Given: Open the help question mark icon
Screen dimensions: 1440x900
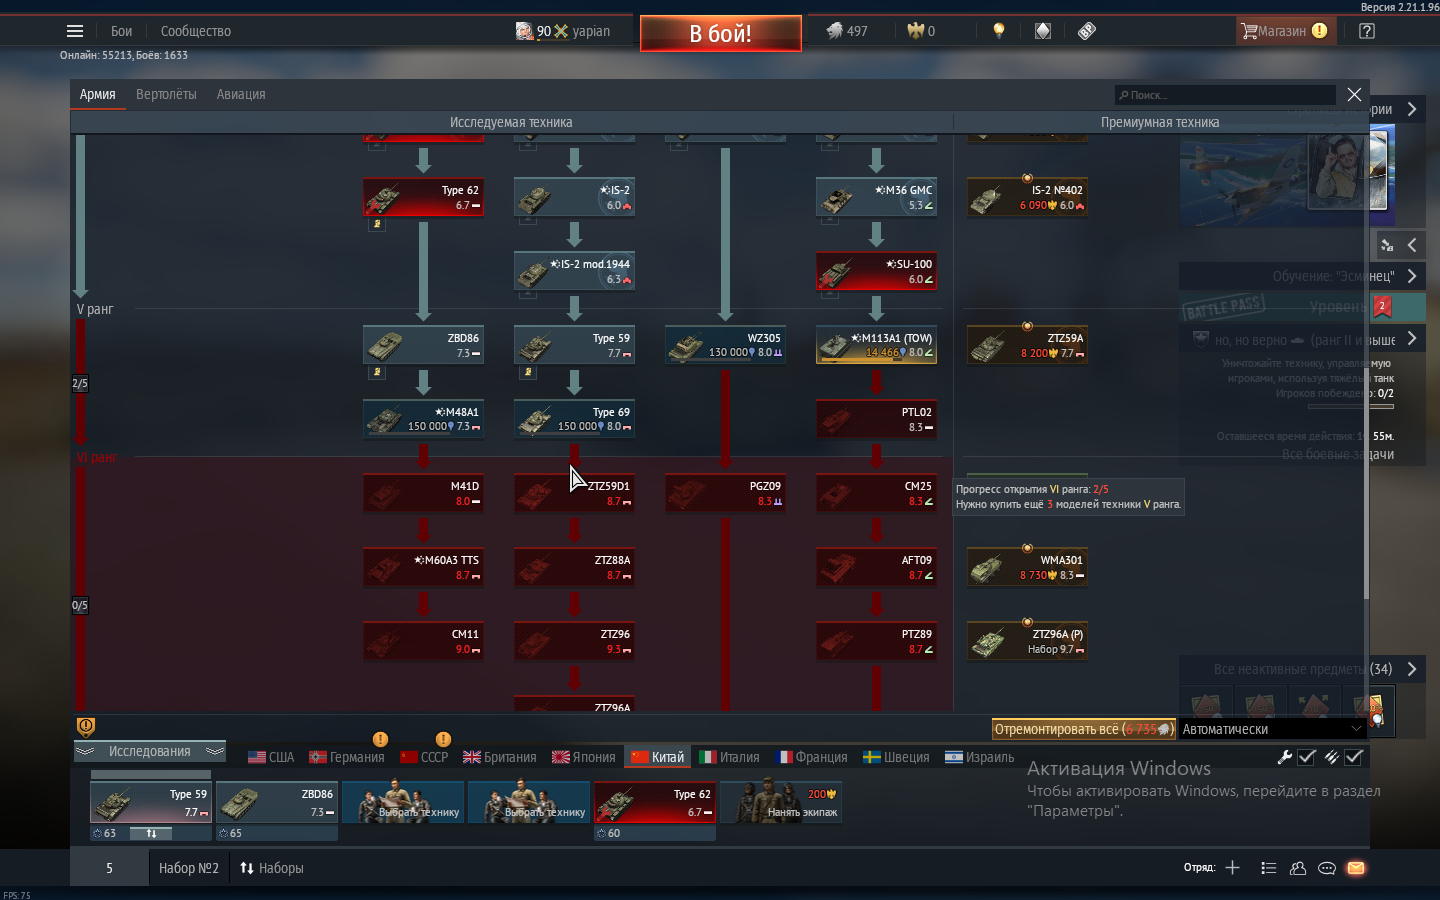Looking at the screenshot, I should (1367, 31).
